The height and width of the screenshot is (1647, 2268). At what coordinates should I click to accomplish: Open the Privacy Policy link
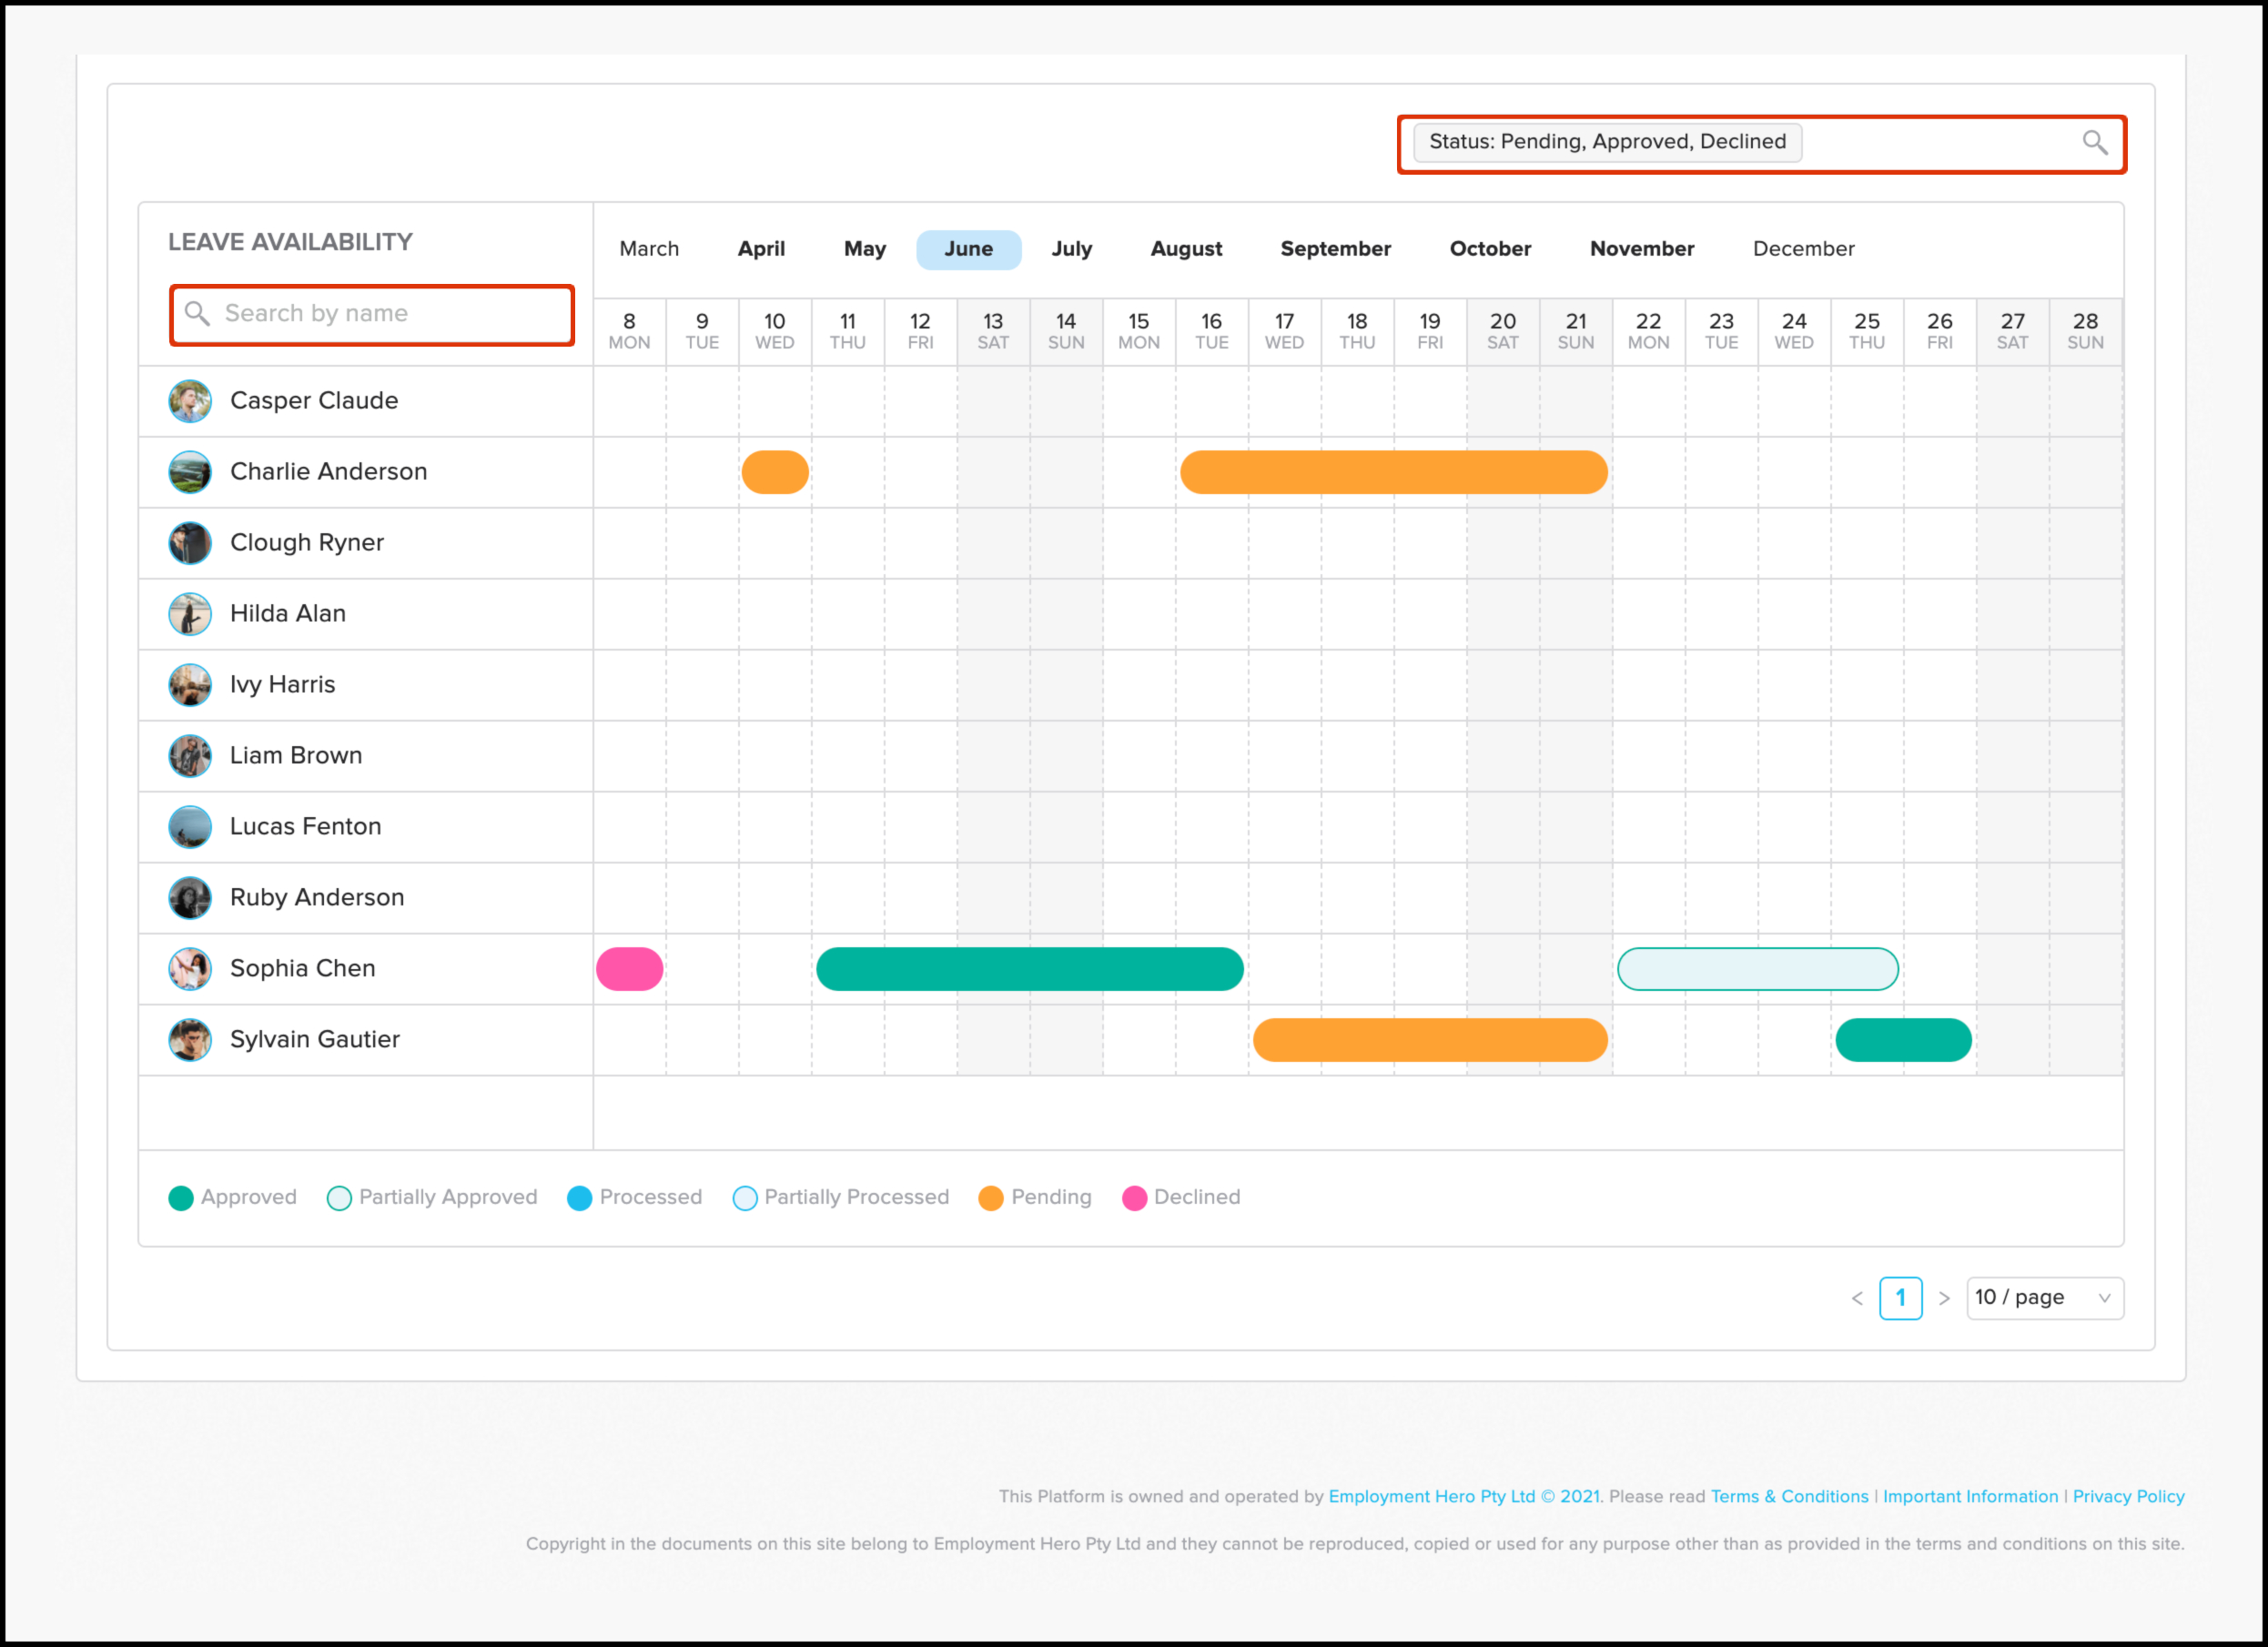[x=2128, y=1496]
